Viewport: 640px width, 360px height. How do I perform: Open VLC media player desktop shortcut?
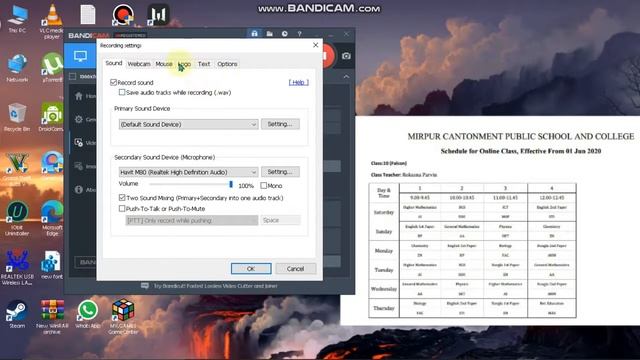pyautogui.click(x=52, y=21)
